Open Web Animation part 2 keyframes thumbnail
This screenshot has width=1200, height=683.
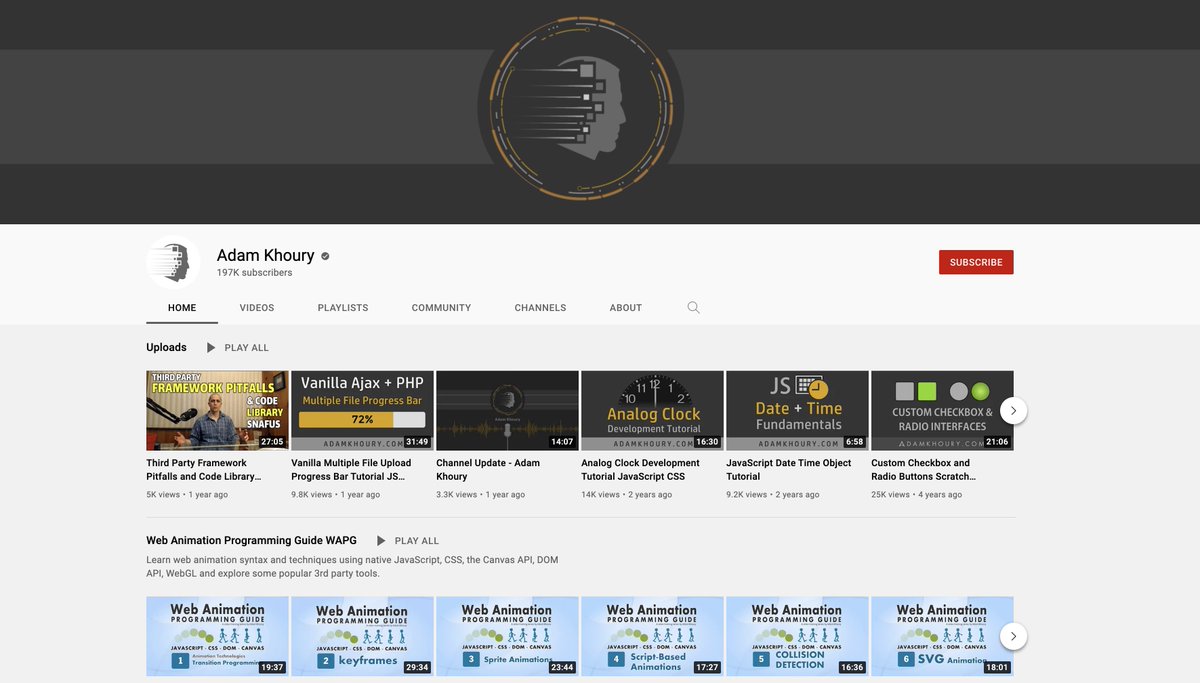click(x=362, y=636)
